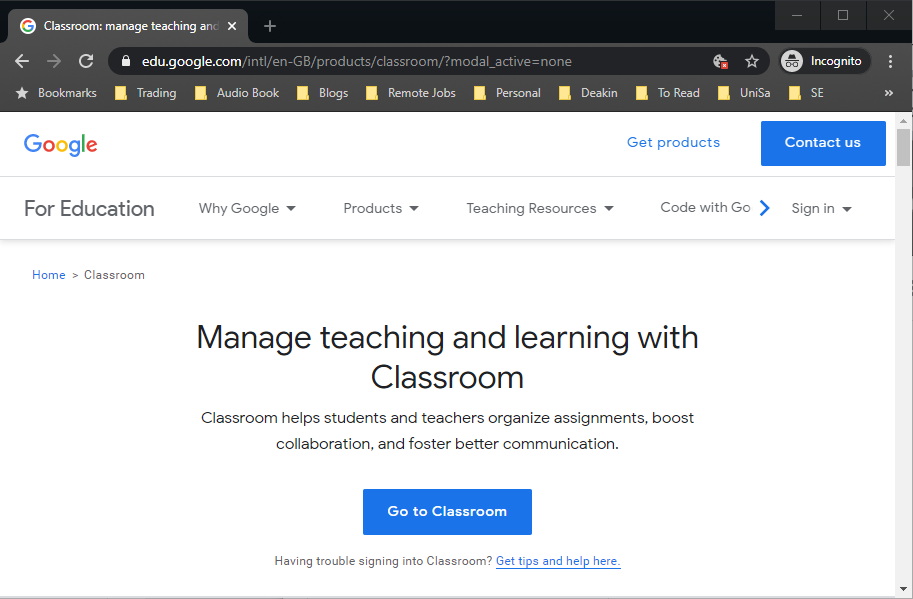
Task: Bookmark this page with the star icon
Action: (752, 61)
